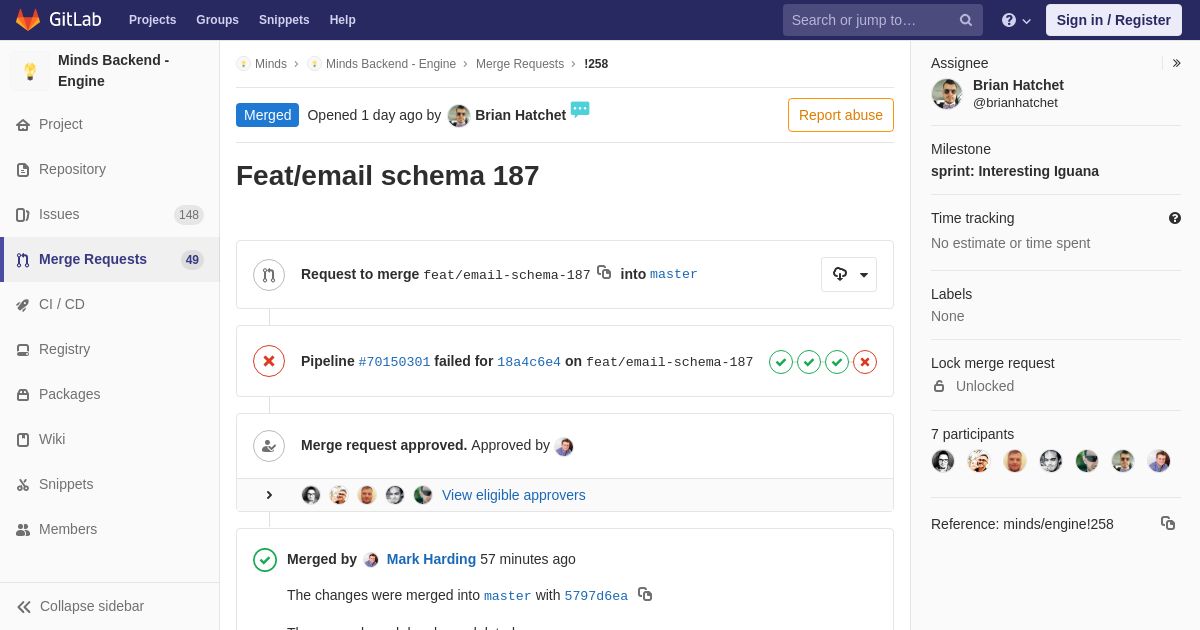The height and width of the screenshot is (630, 1200).
Task: Open Merge Requests in the sidebar
Action: tap(110, 259)
